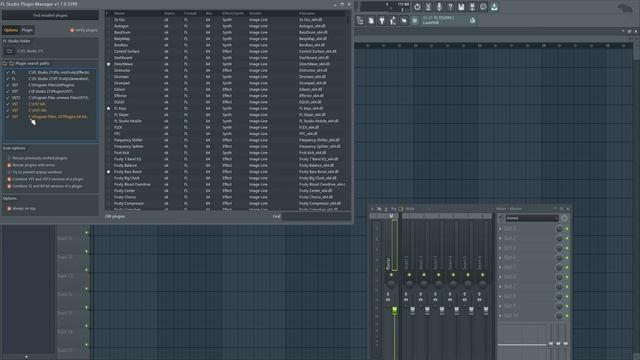Screen dimensions: 640x360
Task: Click the Master track pan knob
Action: [x=391, y=283]
